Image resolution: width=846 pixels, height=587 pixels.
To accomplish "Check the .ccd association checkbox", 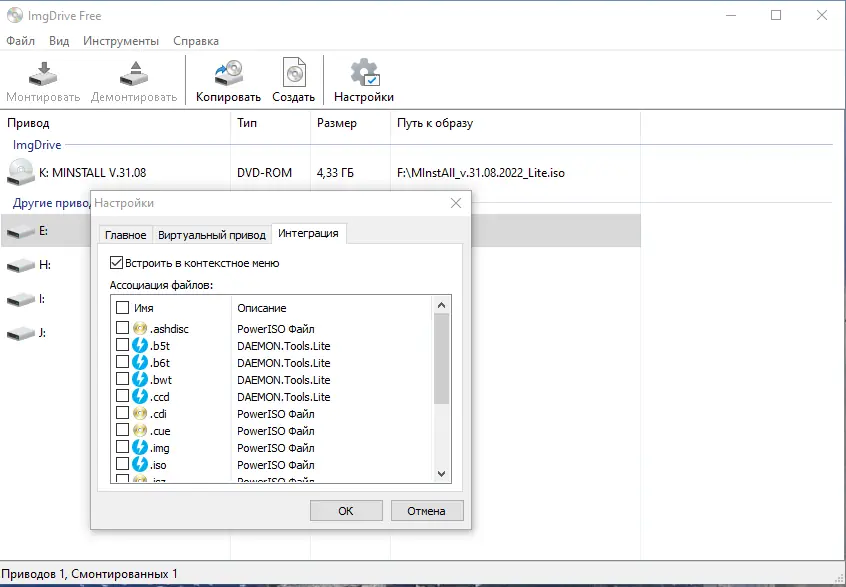I will click(122, 395).
